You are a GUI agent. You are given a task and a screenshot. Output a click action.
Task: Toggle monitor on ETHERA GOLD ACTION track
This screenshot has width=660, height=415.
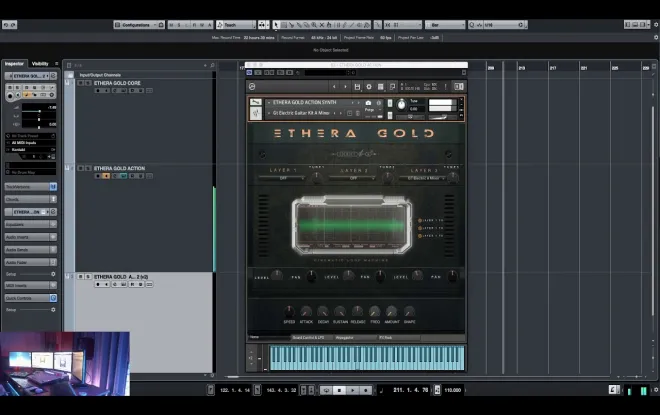tap(106, 176)
